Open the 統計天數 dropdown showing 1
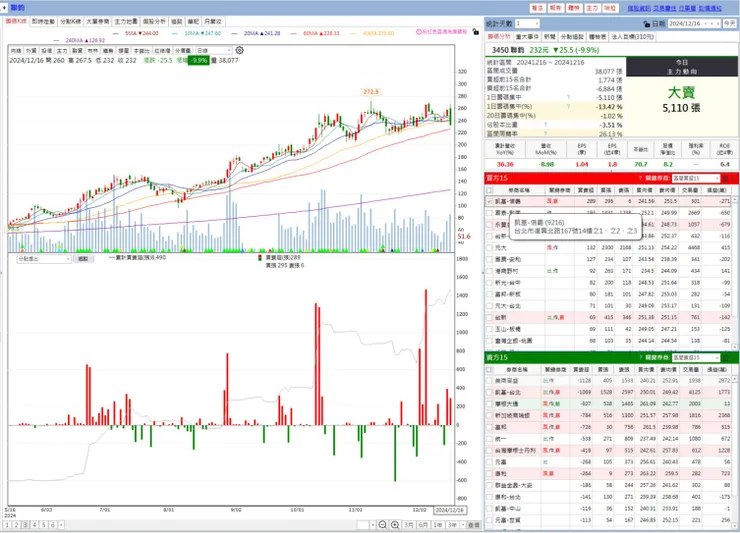740x533 pixels. pyautogui.click(x=527, y=24)
